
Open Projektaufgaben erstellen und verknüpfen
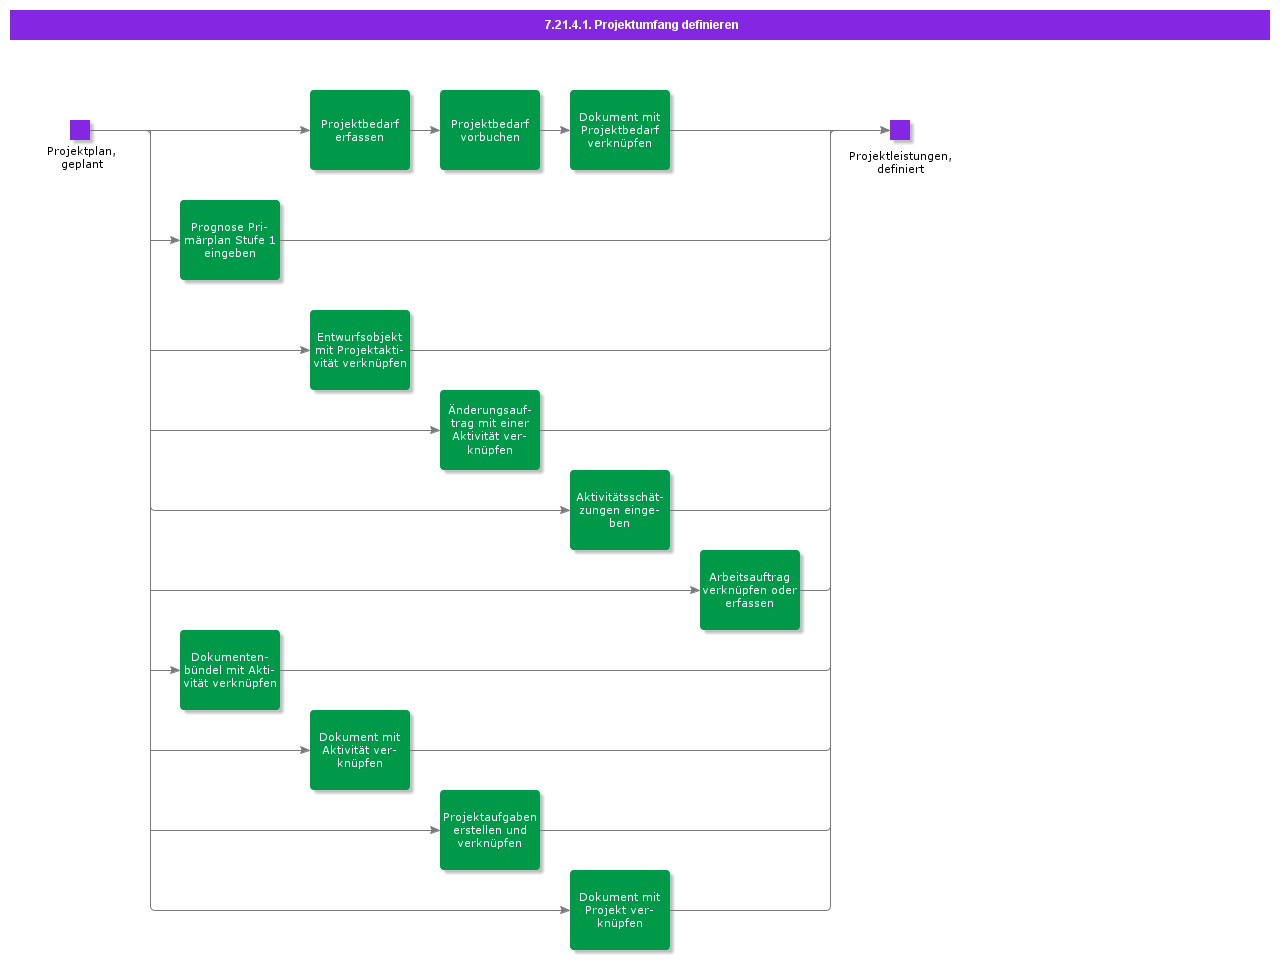(490, 830)
